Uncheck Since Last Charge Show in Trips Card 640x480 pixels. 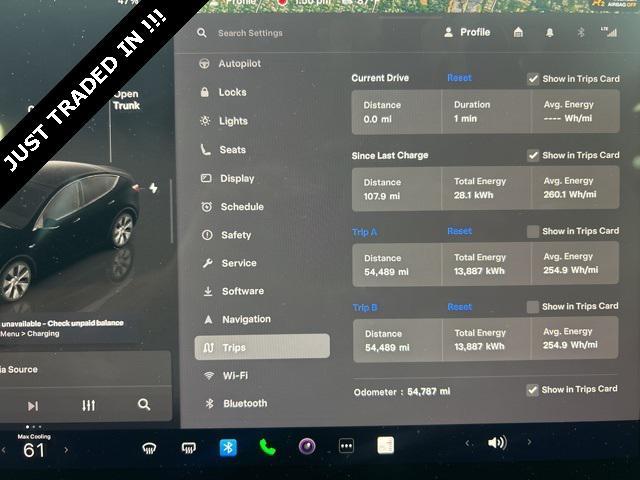(x=533, y=156)
